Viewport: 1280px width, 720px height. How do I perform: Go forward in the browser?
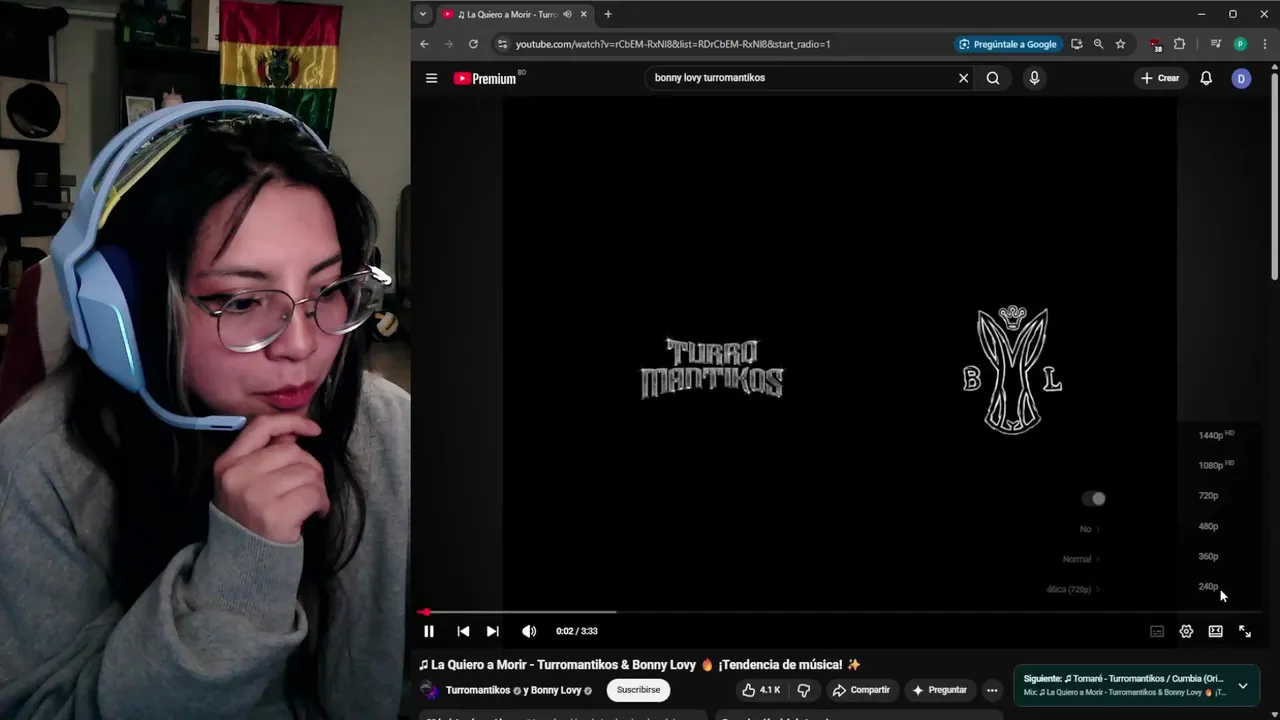tap(448, 44)
